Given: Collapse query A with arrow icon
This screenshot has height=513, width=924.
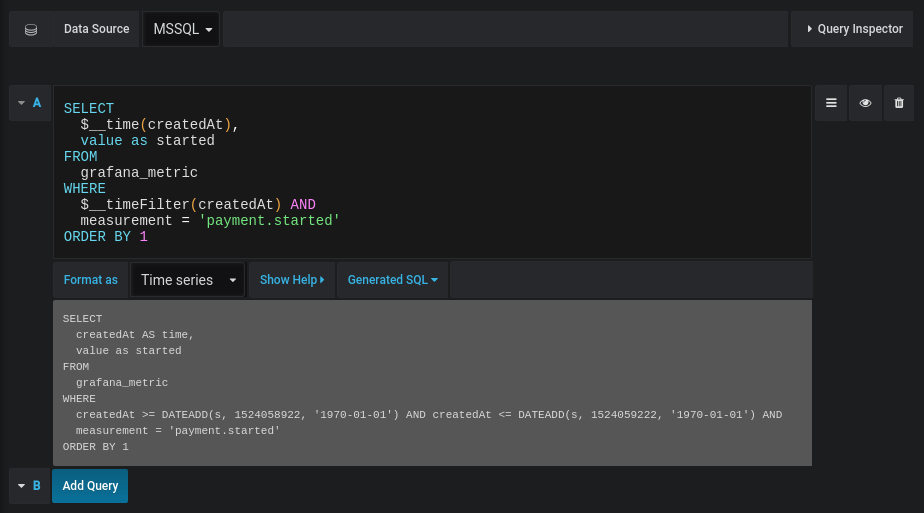Looking at the screenshot, I should click(x=21, y=103).
